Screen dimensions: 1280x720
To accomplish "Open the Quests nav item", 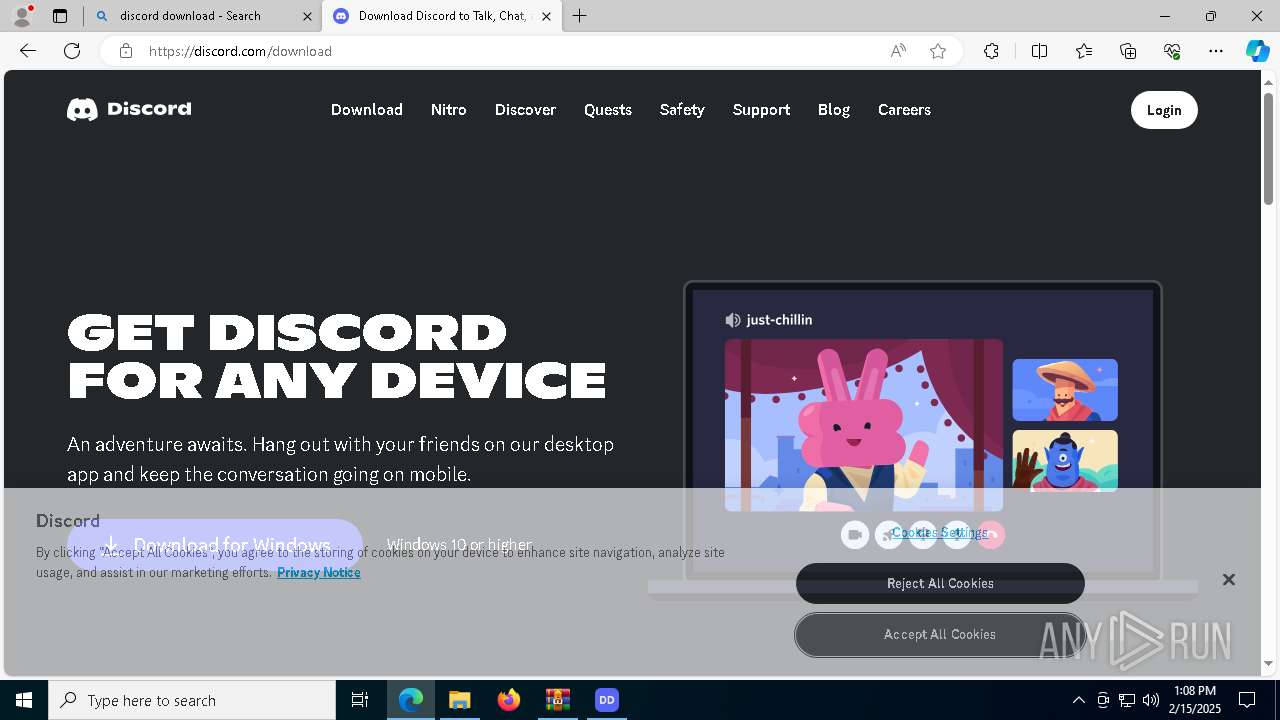I will click(608, 110).
